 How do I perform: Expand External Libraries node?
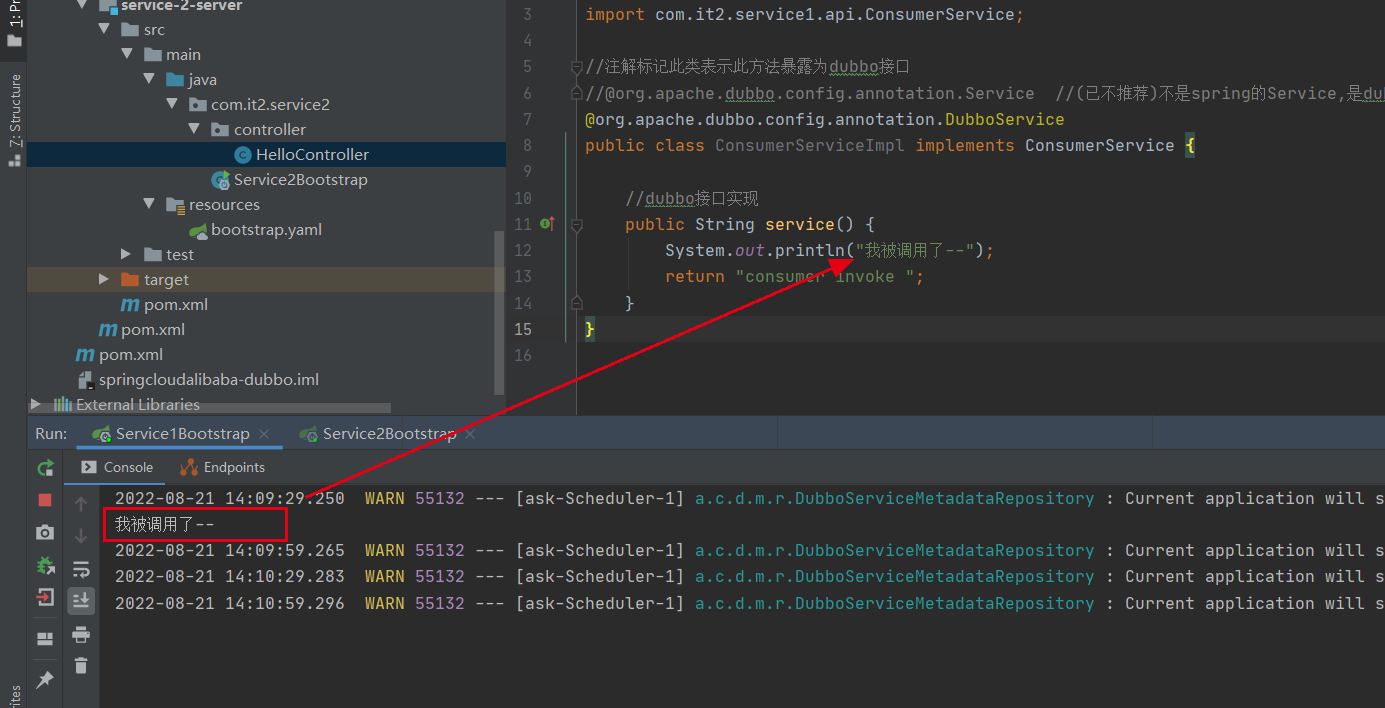(36, 405)
